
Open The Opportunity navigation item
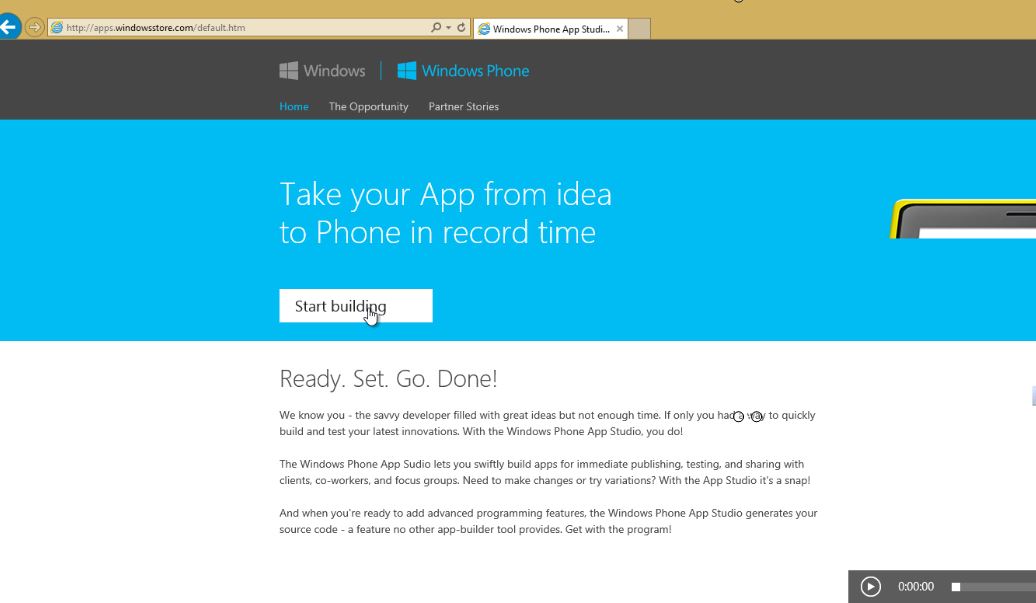click(x=369, y=106)
